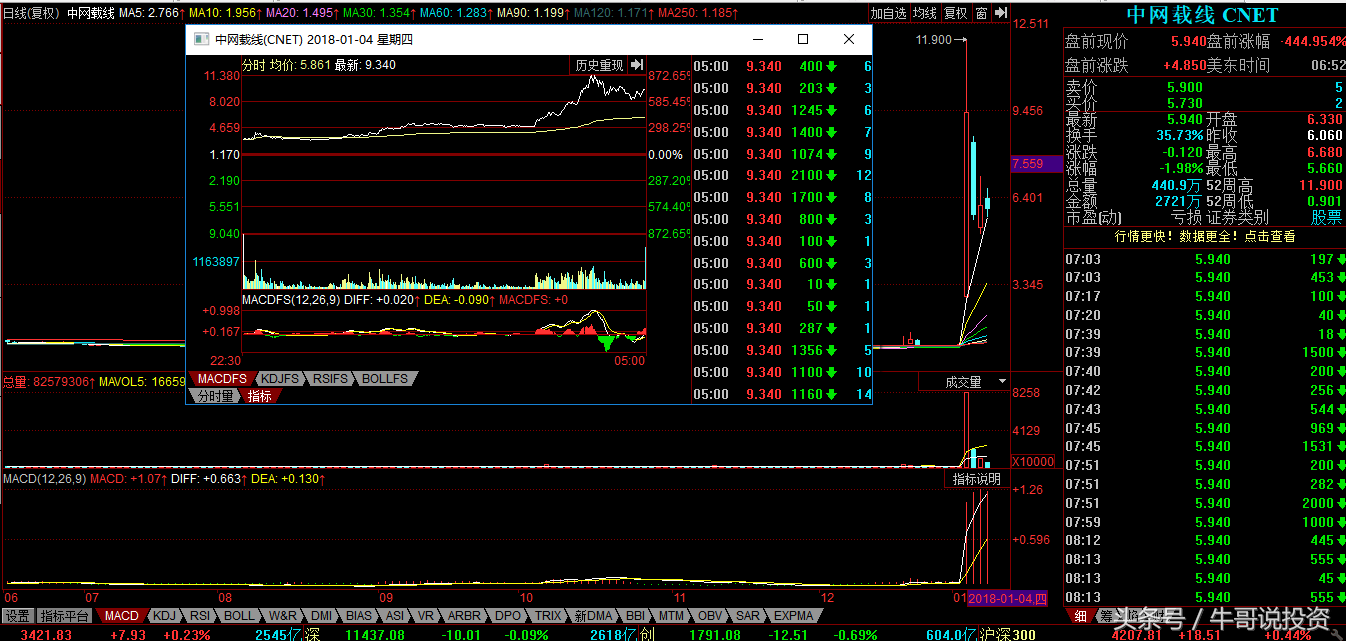The height and width of the screenshot is (641, 1346).
Task: Switch to the RSIFS tab in popup
Action: (x=331, y=379)
